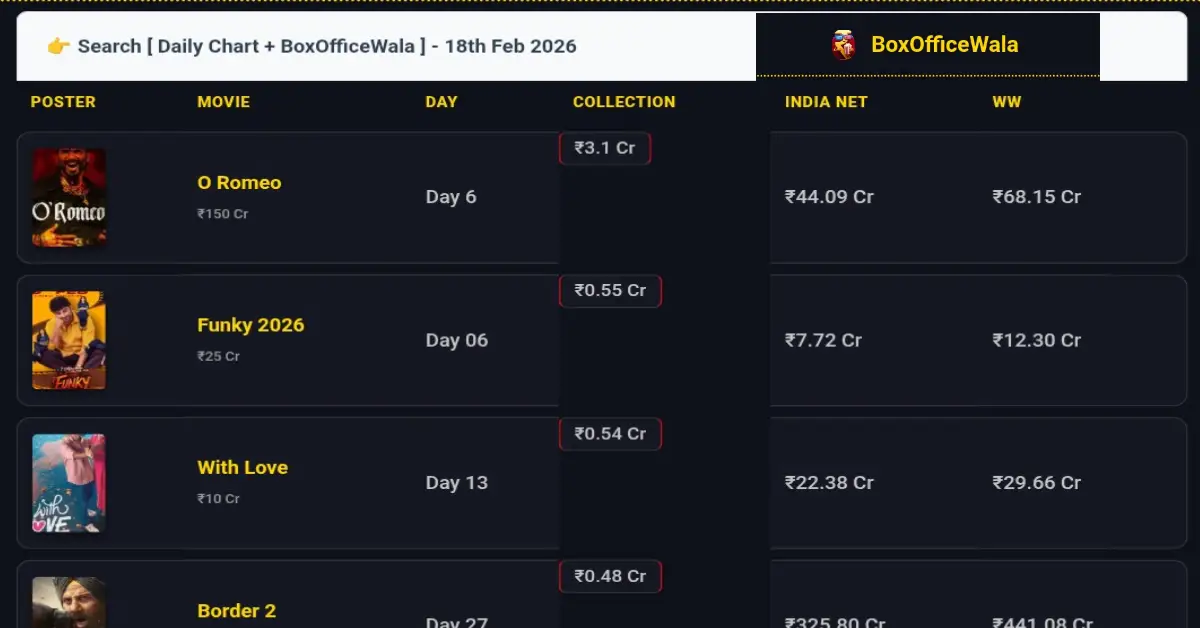The width and height of the screenshot is (1200, 628).
Task: Open the With Love movie link
Action: (242, 467)
